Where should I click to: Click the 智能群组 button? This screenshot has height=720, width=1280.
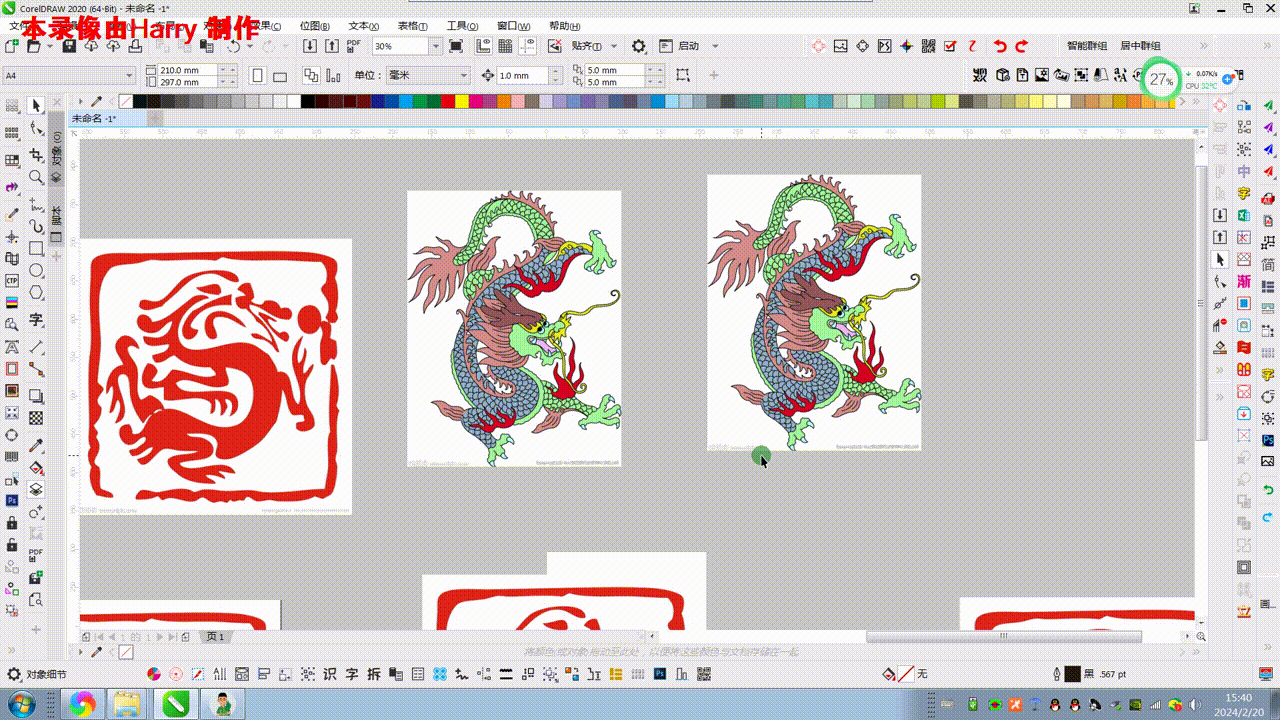1086,46
